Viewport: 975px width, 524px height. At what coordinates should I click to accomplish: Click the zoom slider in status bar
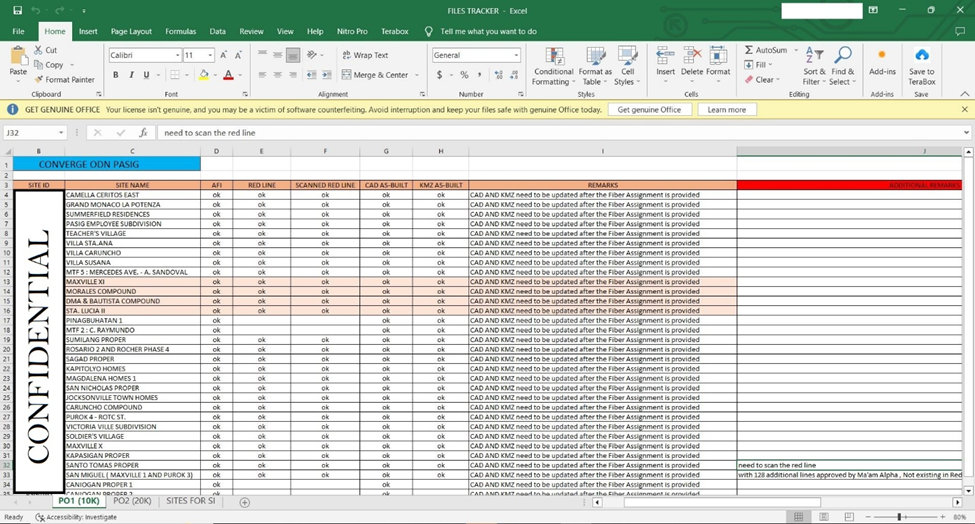(899, 517)
